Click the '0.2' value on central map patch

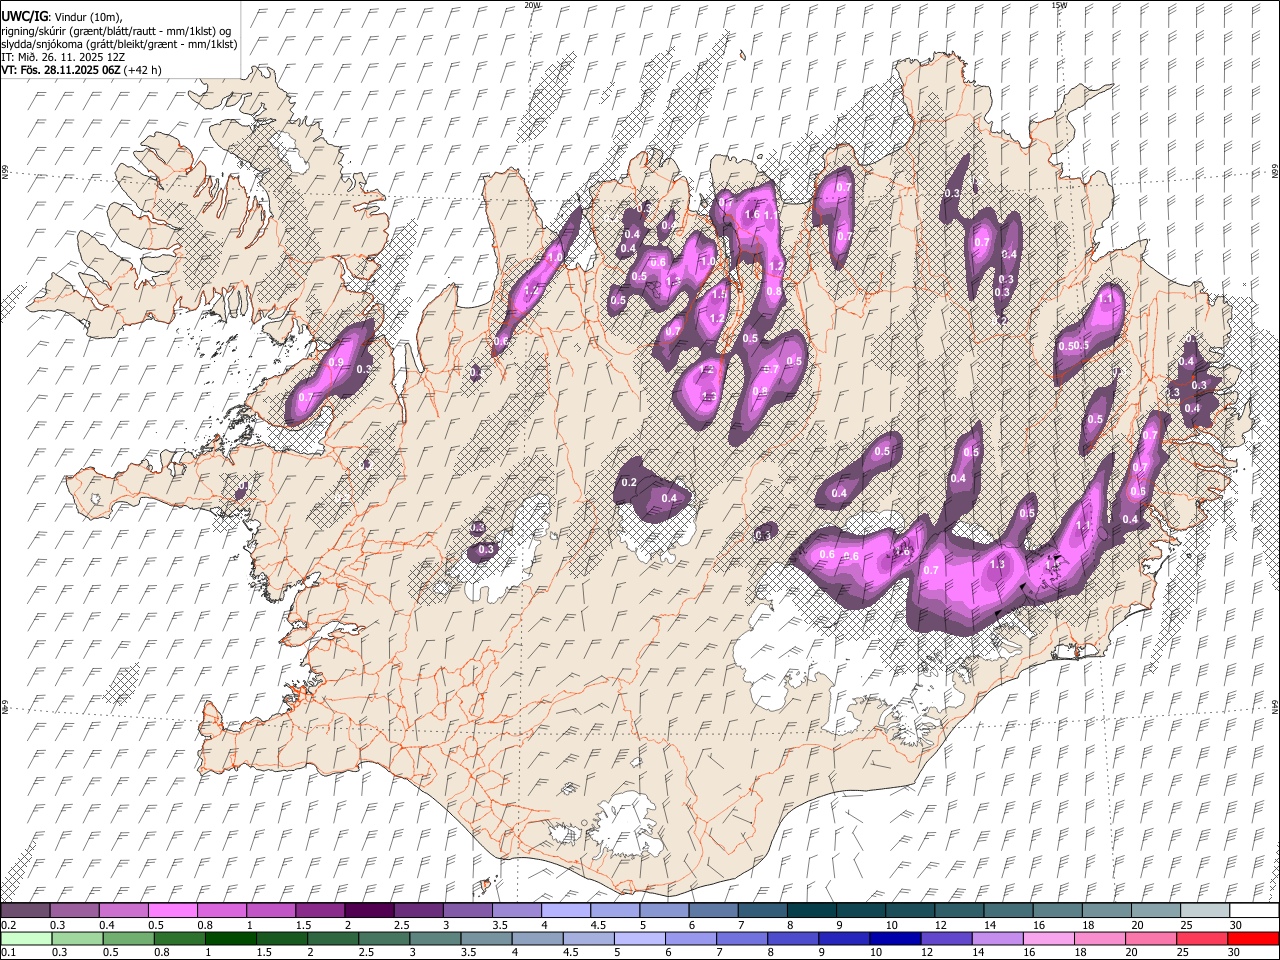pyautogui.click(x=629, y=483)
